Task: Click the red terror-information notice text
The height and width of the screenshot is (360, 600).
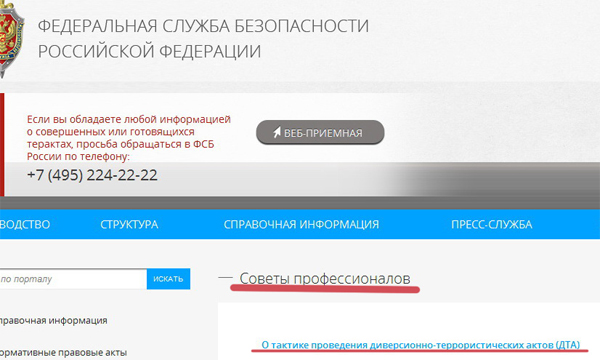Action: (x=129, y=138)
